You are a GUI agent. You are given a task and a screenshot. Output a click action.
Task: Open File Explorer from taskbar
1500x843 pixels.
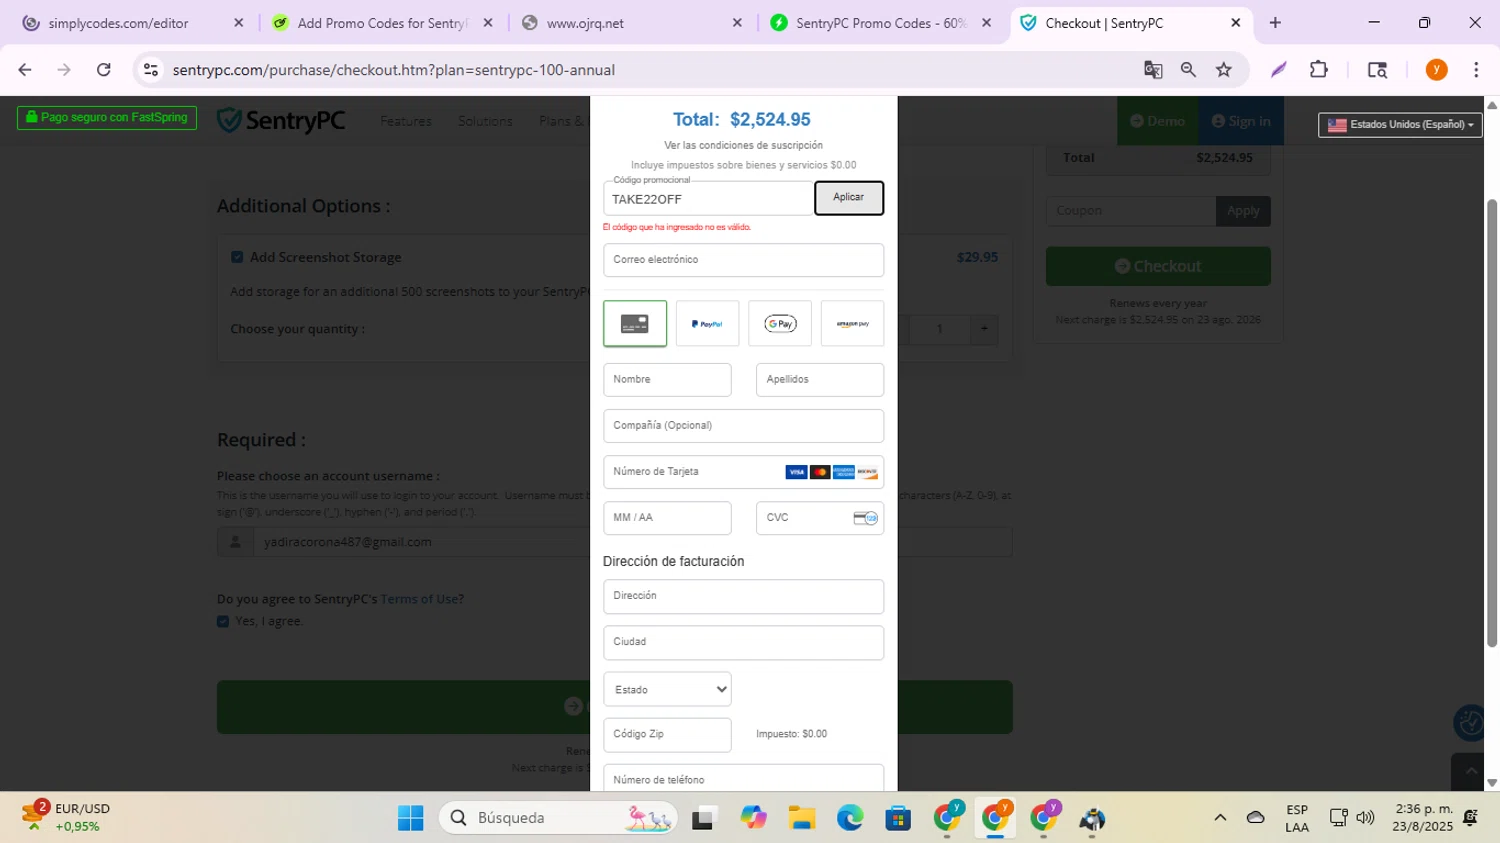801,818
